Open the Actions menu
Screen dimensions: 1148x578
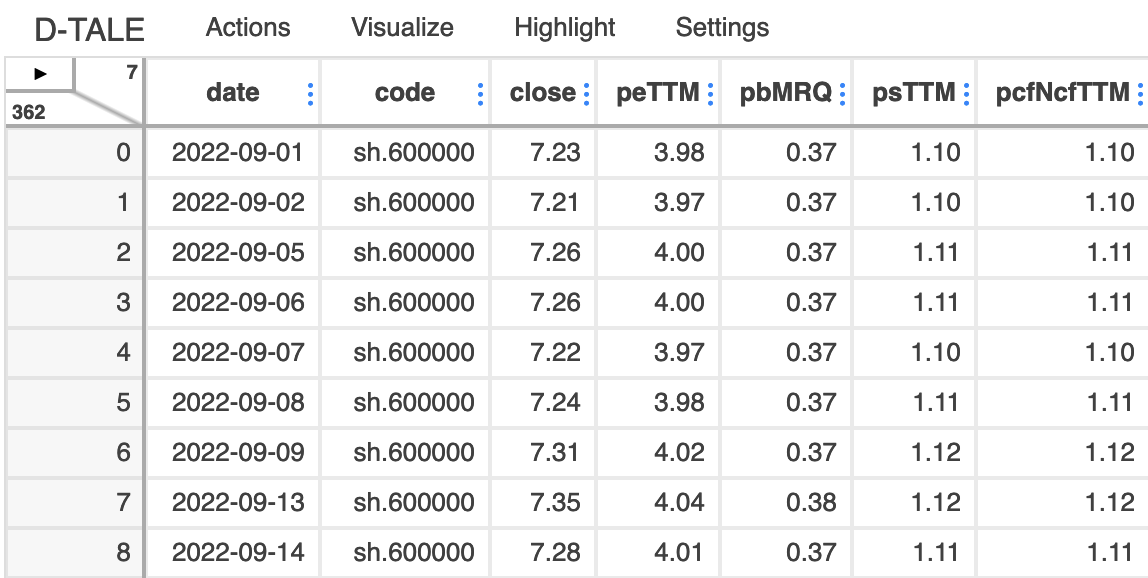click(x=248, y=28)
